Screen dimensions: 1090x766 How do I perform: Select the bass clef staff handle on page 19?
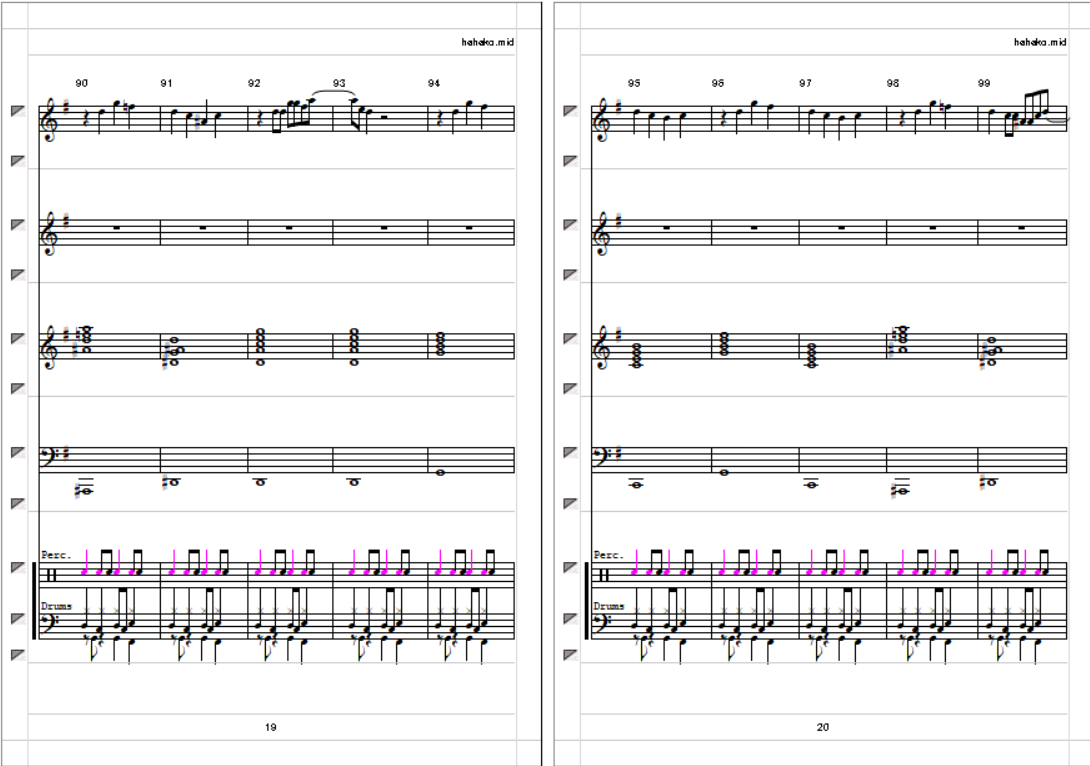18,453
